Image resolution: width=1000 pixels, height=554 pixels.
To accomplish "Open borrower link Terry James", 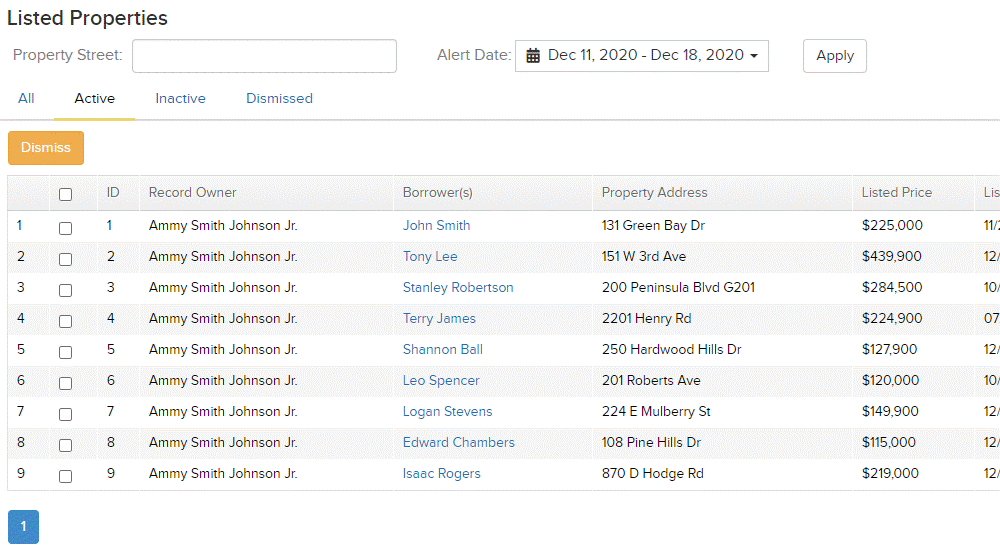I will (x=439, y=319).
